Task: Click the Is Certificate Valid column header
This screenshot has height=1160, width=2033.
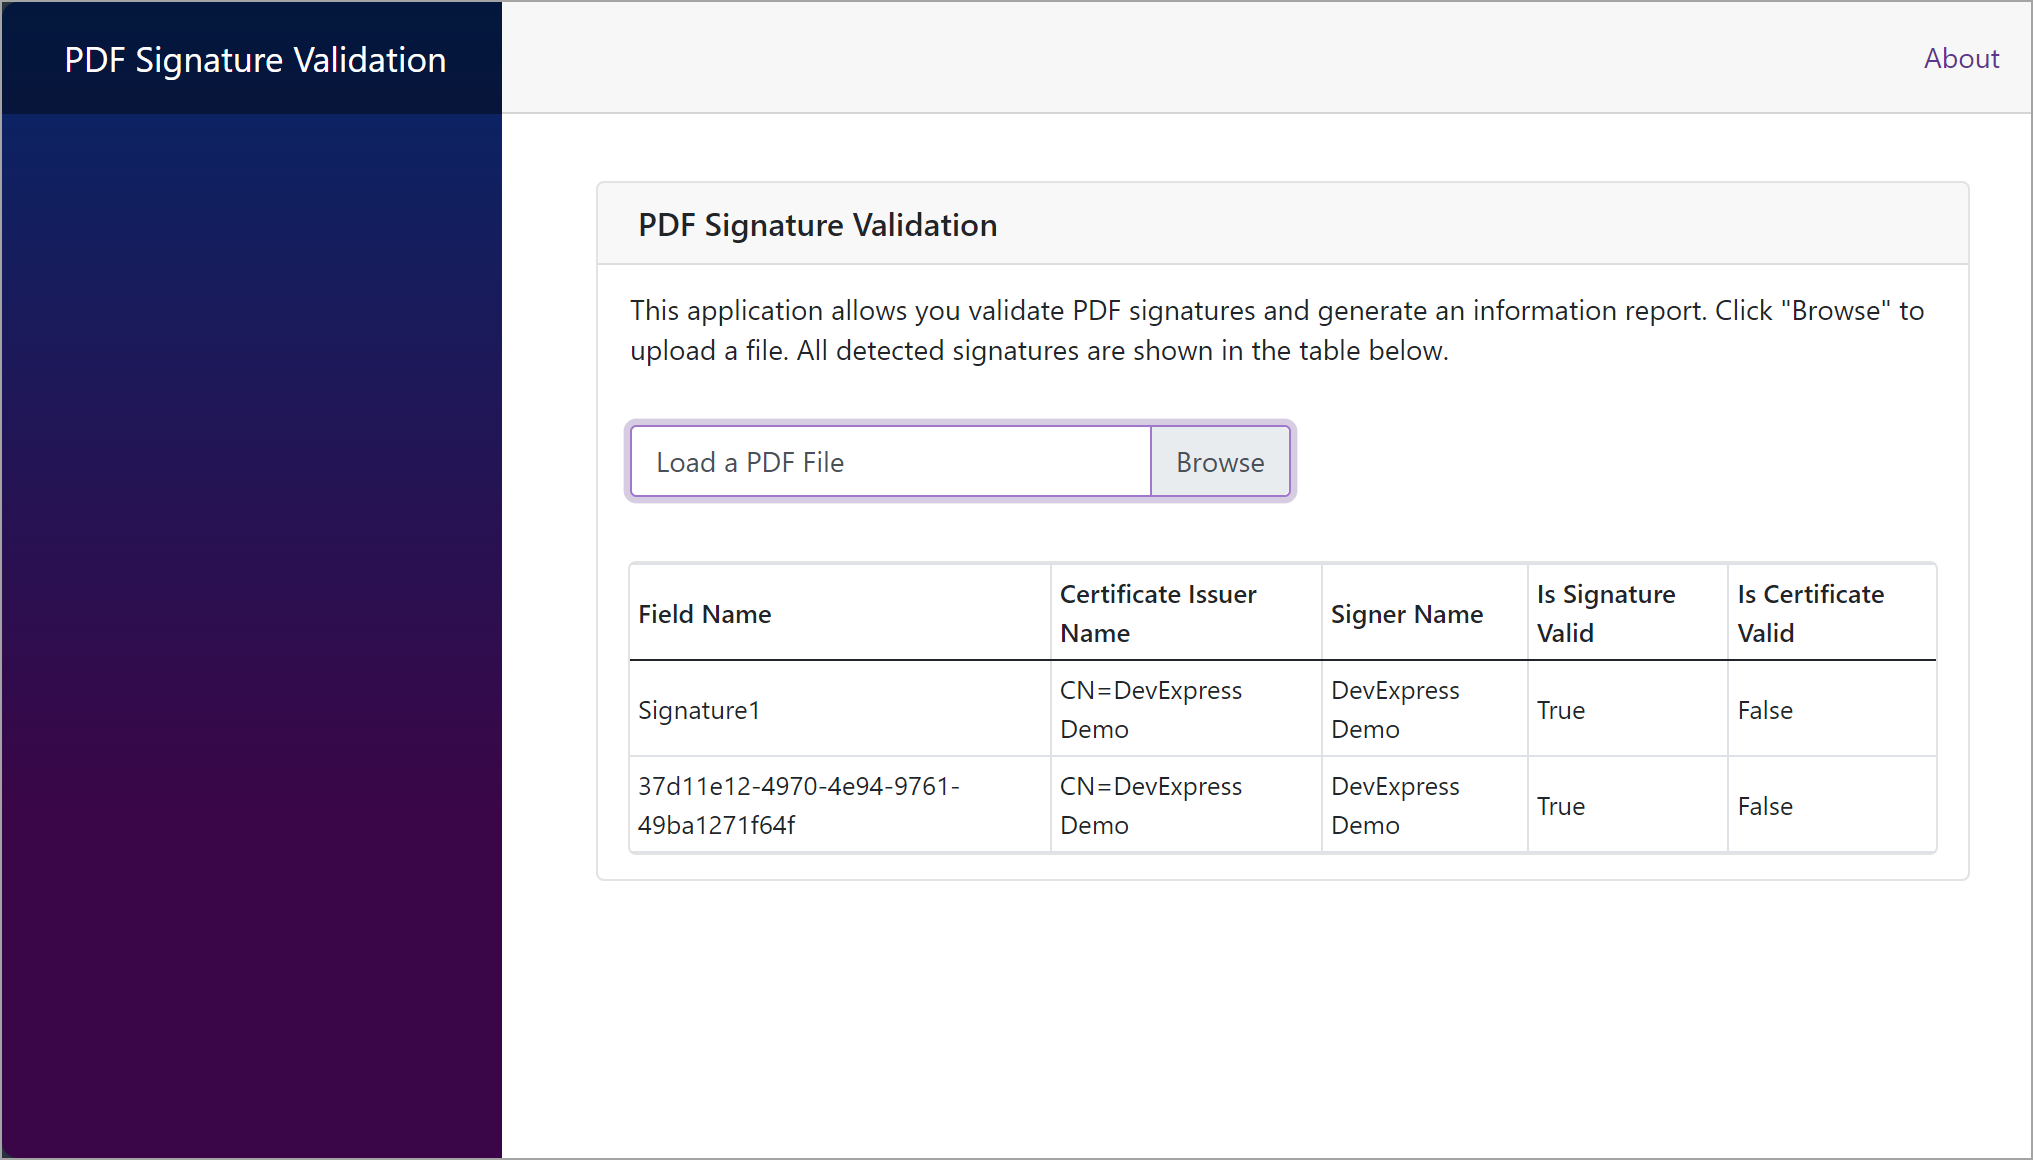Action: point(1810,613)
